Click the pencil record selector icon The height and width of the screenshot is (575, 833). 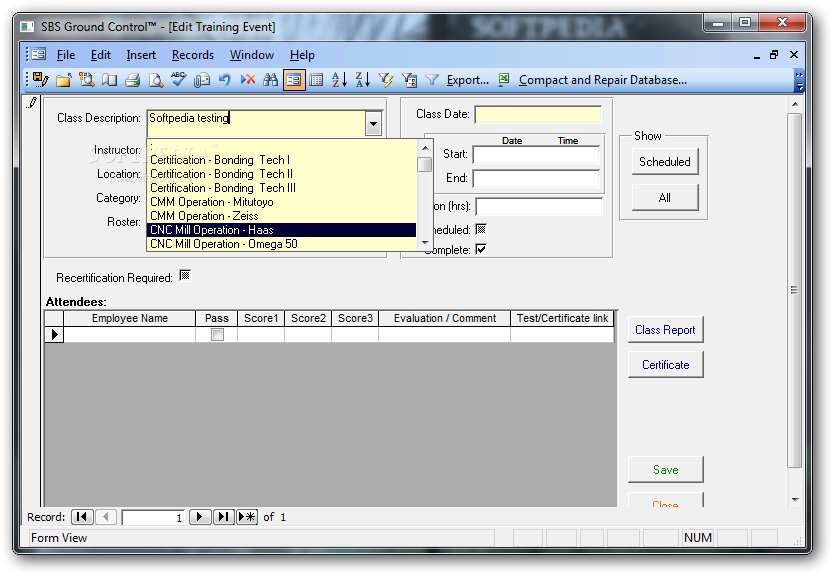click(x=32, y=103)
